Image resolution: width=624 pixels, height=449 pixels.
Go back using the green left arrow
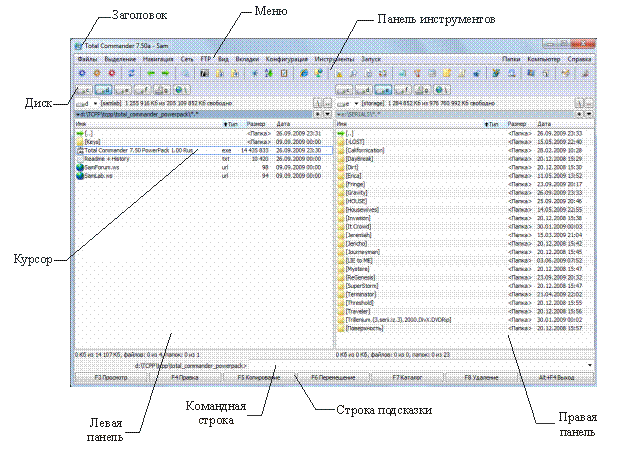[151, 73]
